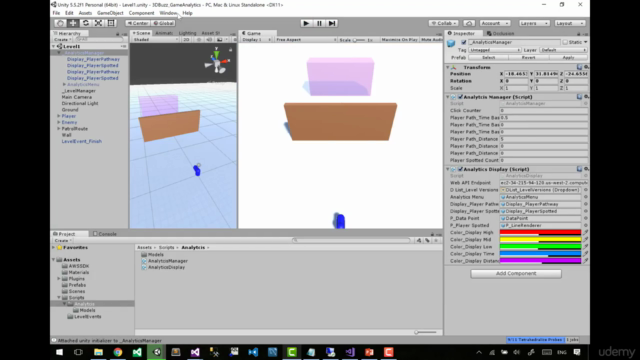Open Task View on the taskbar
Image resolution: width=640 pixels, height=360 pixels.
(78, 352)
